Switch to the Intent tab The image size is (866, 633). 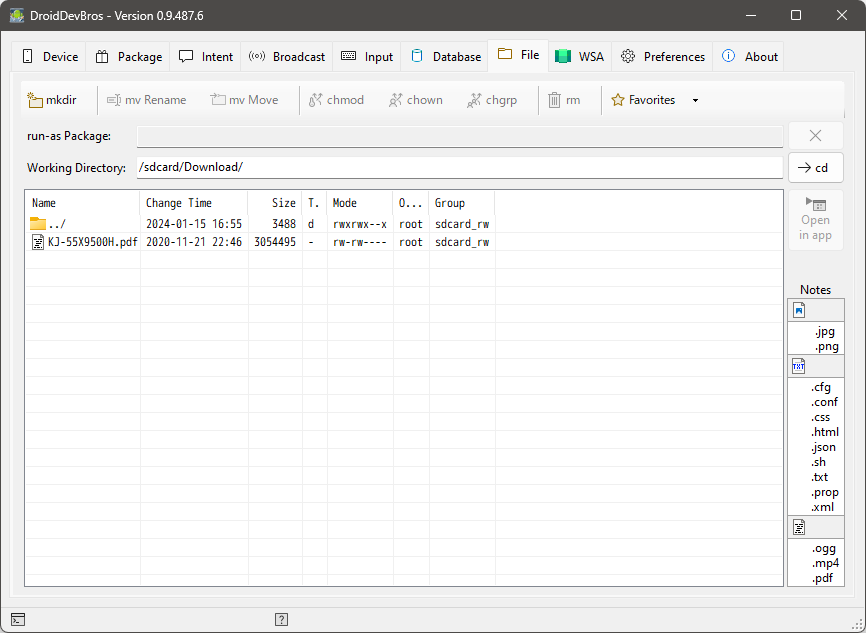tap(205, 56)
